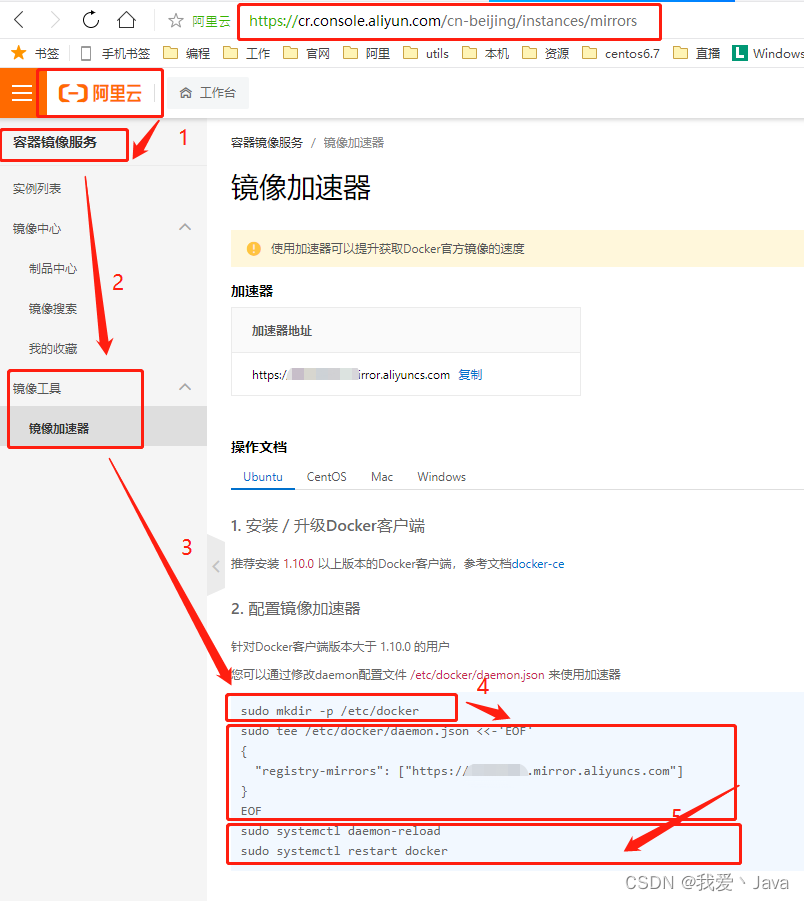The image size is (804, 901).
Task: Open the Windows bookmark with green L icon
Action: [768, 53]
